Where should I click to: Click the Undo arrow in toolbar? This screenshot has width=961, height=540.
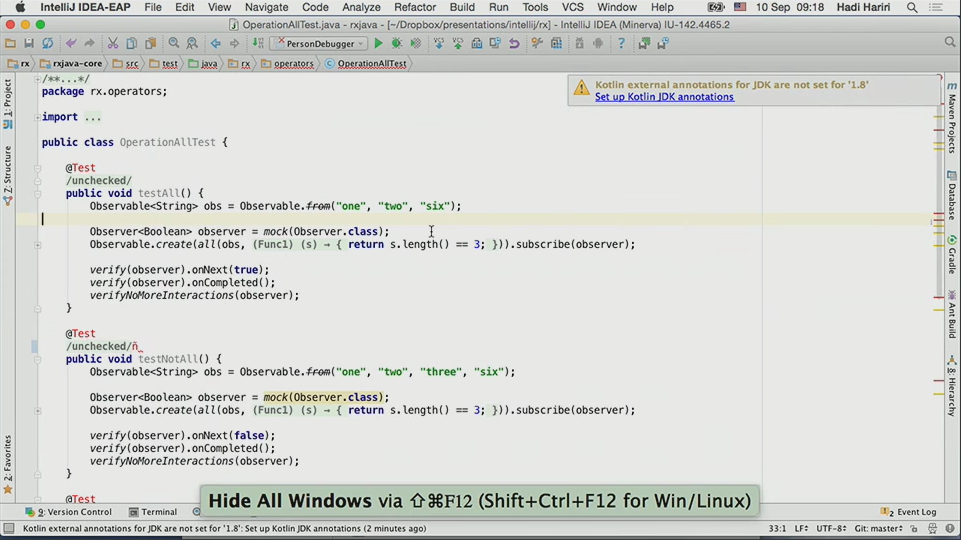[71, 43]
